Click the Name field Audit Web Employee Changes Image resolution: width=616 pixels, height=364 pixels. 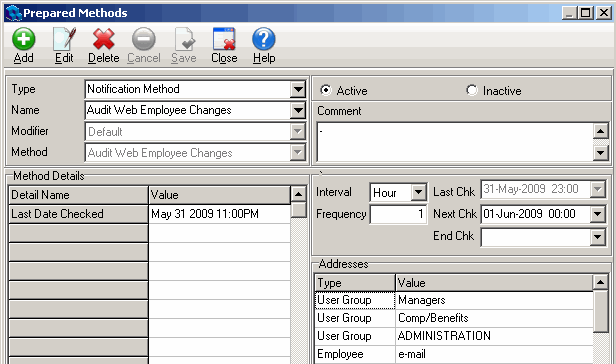(x=188, y=110)
